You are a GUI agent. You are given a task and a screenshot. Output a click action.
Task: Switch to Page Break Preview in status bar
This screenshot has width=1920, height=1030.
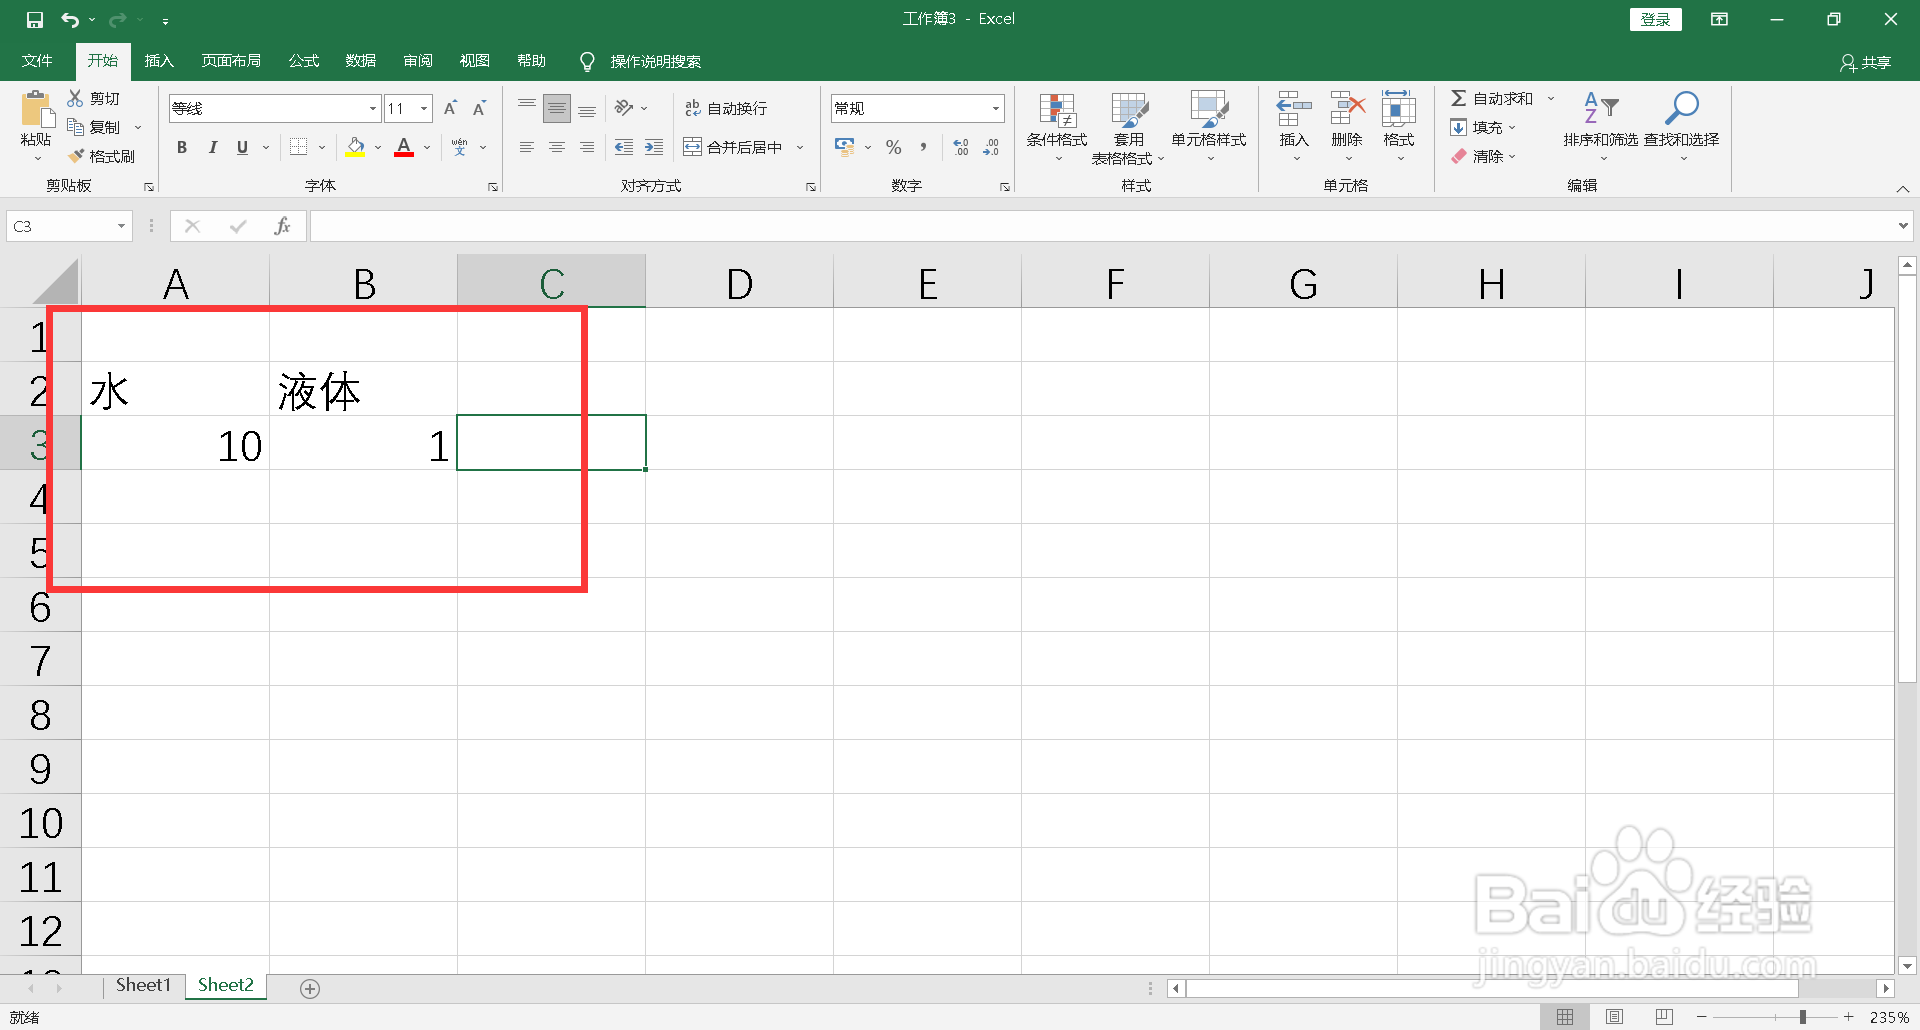[1664, 1017]
